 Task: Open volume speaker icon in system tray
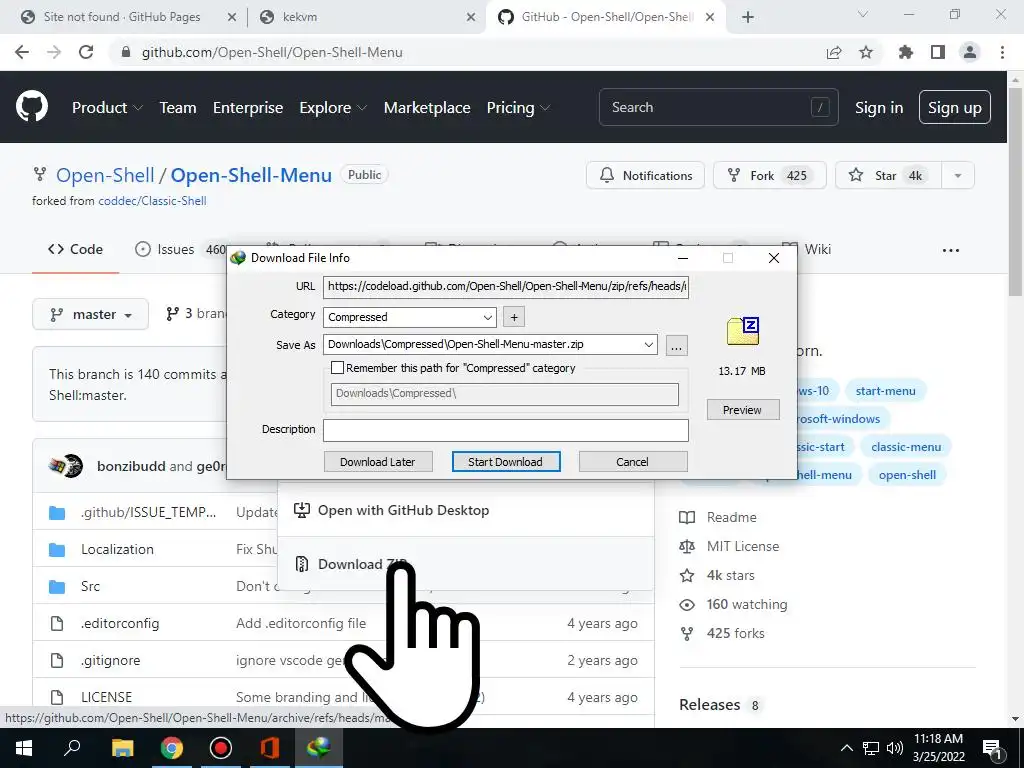click(x=895, y=748)
